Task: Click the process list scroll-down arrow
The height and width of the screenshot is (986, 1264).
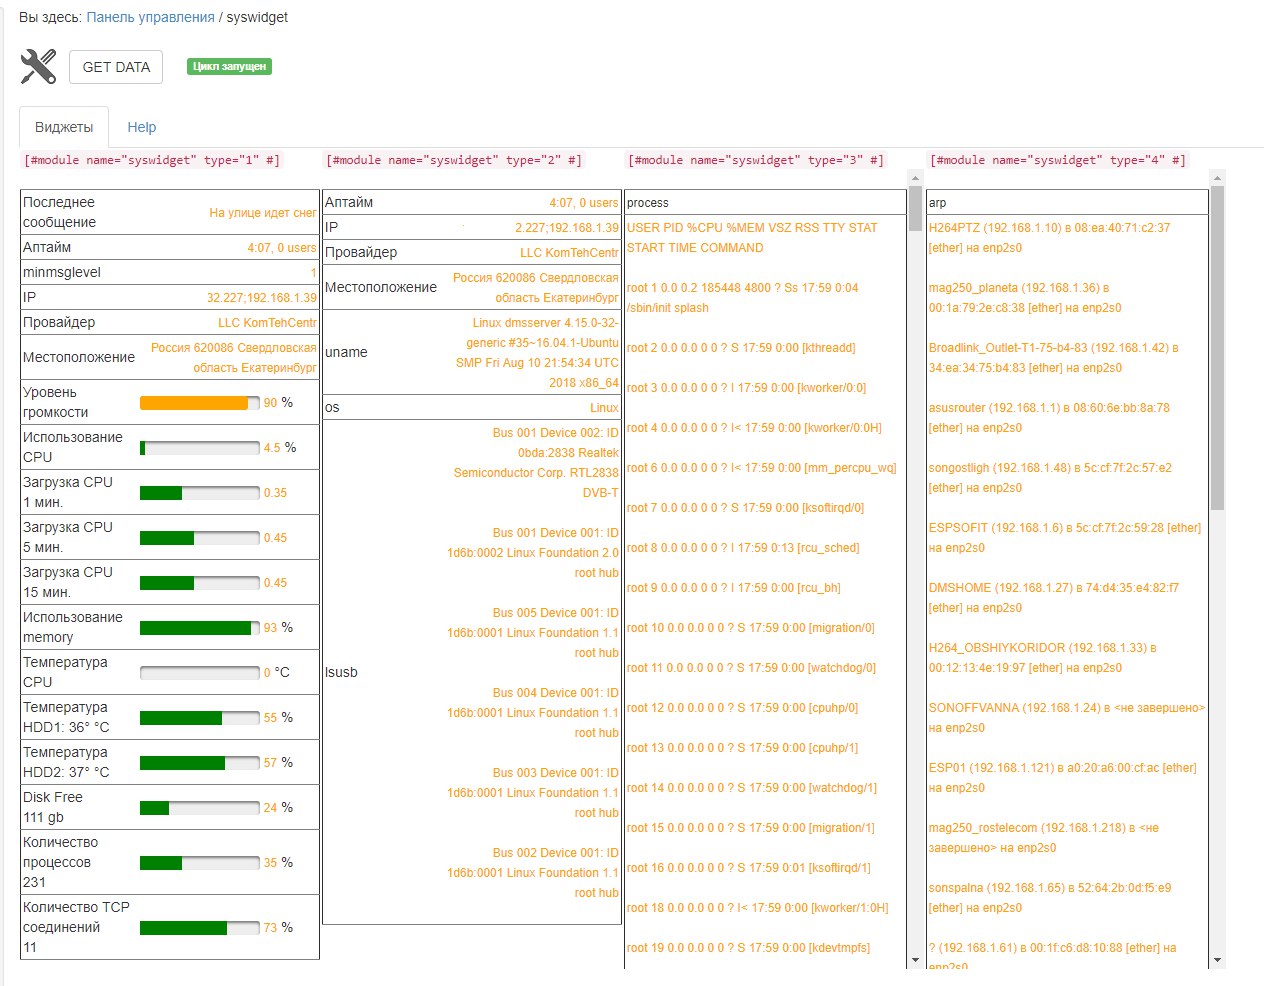Action: 915,960
